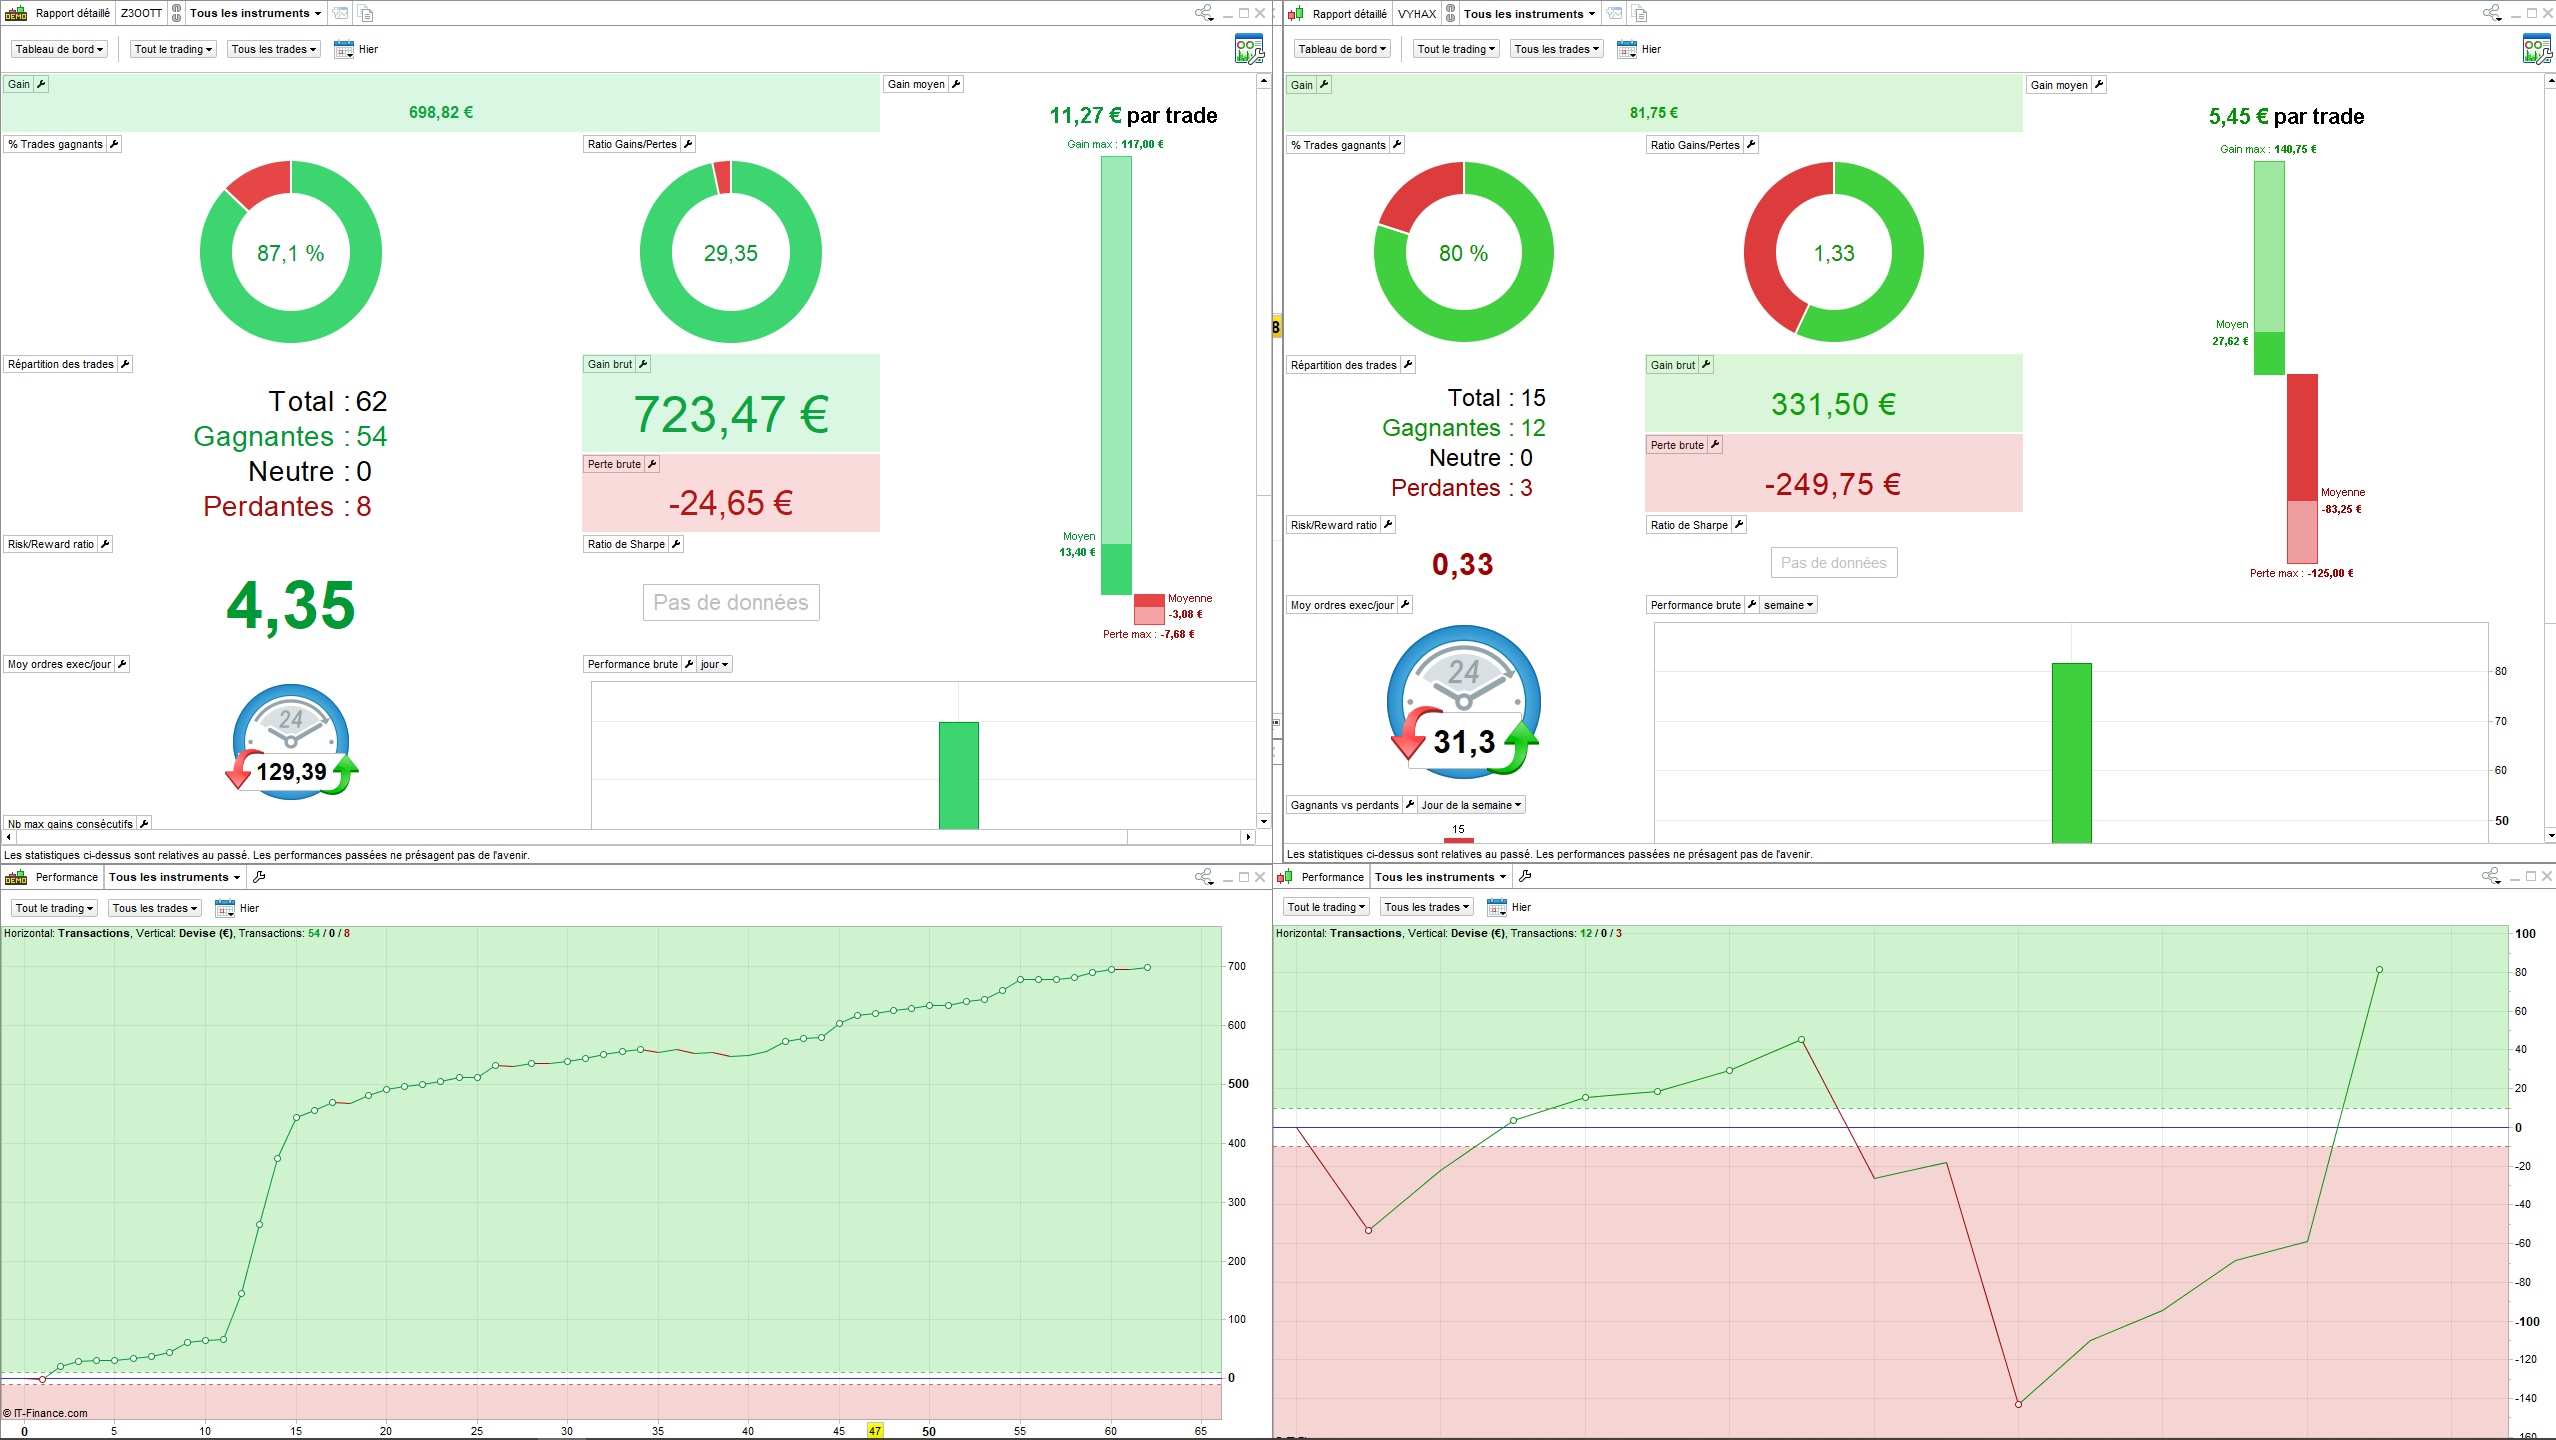Open the calendar date picker in VYHAX report
Screen dimensions: 2556x1440
(x=1626, y=49)
